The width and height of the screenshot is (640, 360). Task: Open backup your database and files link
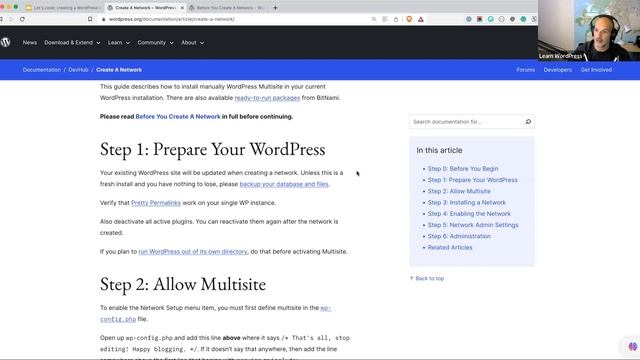284,184
